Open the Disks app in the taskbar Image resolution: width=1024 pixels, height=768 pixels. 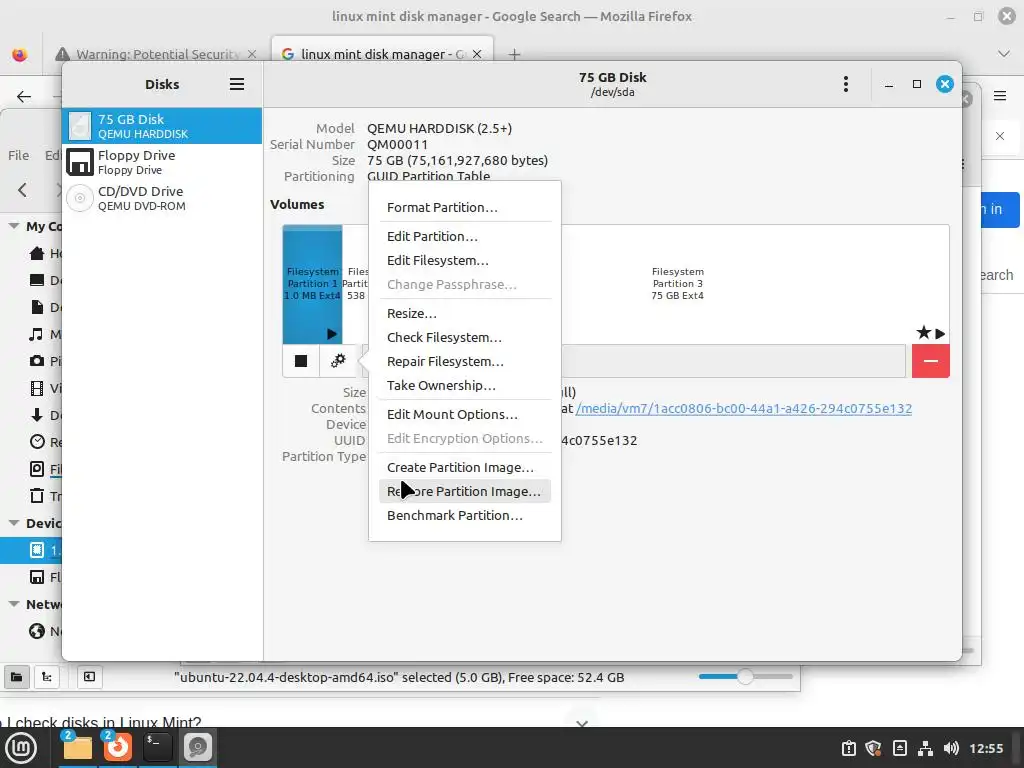click(197, 748)
